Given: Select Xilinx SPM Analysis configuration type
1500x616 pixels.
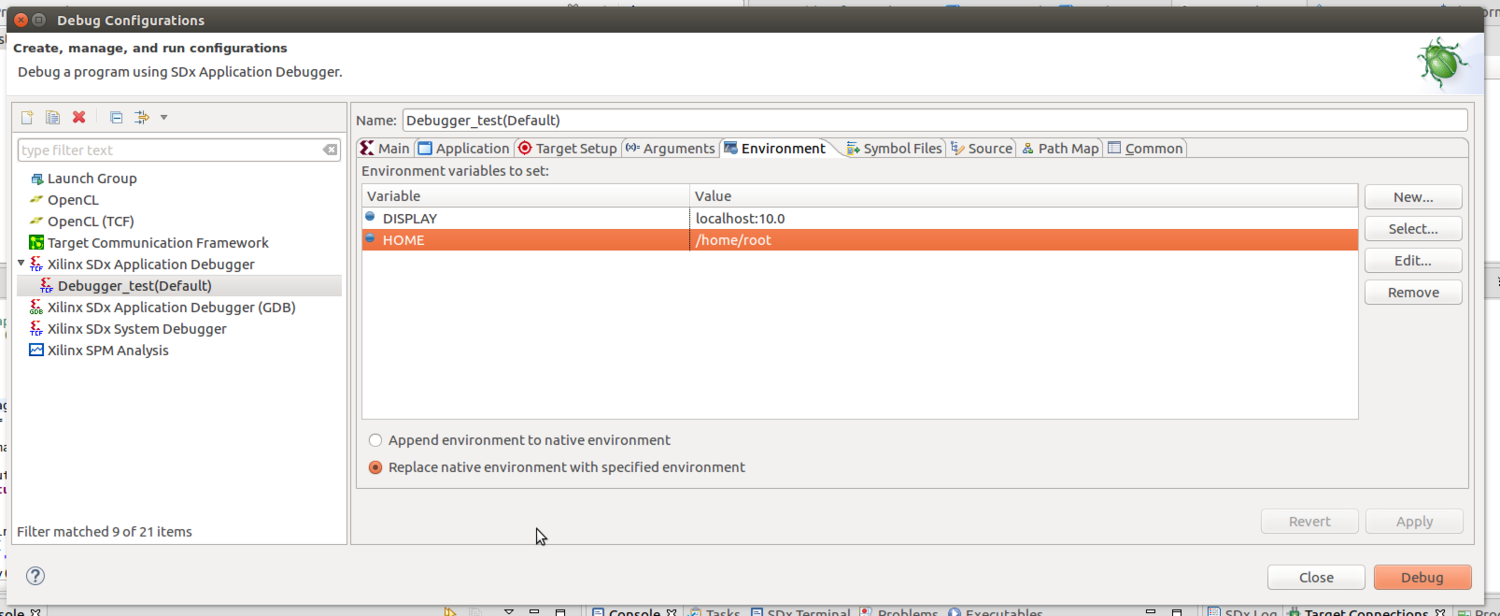Looking at the screenshot, I should [108, 351].
